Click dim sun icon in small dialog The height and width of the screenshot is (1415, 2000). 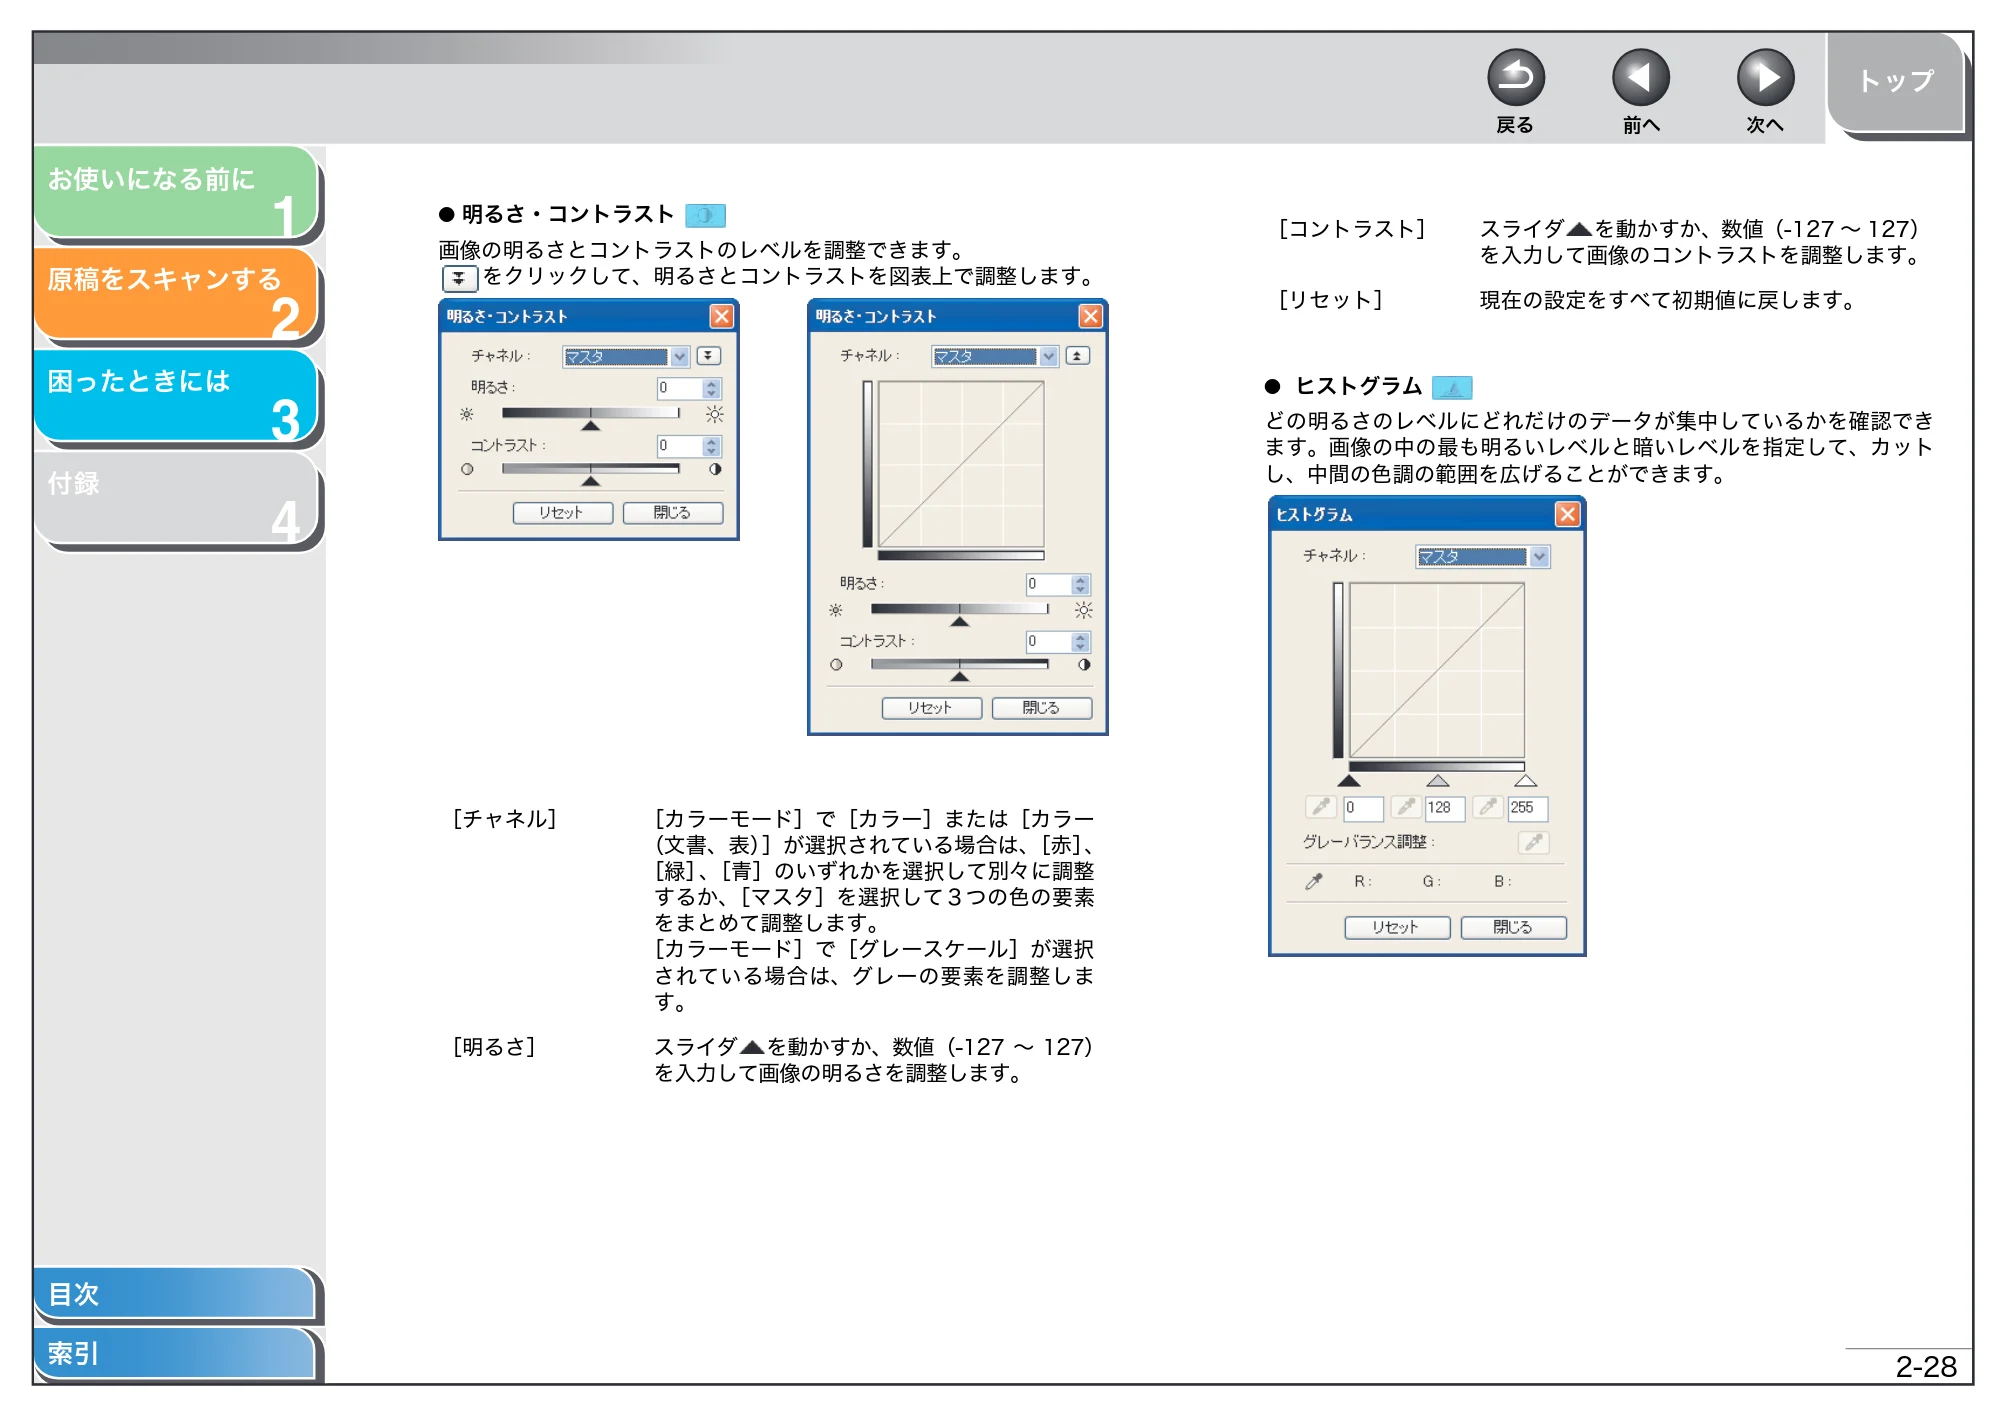467,414
